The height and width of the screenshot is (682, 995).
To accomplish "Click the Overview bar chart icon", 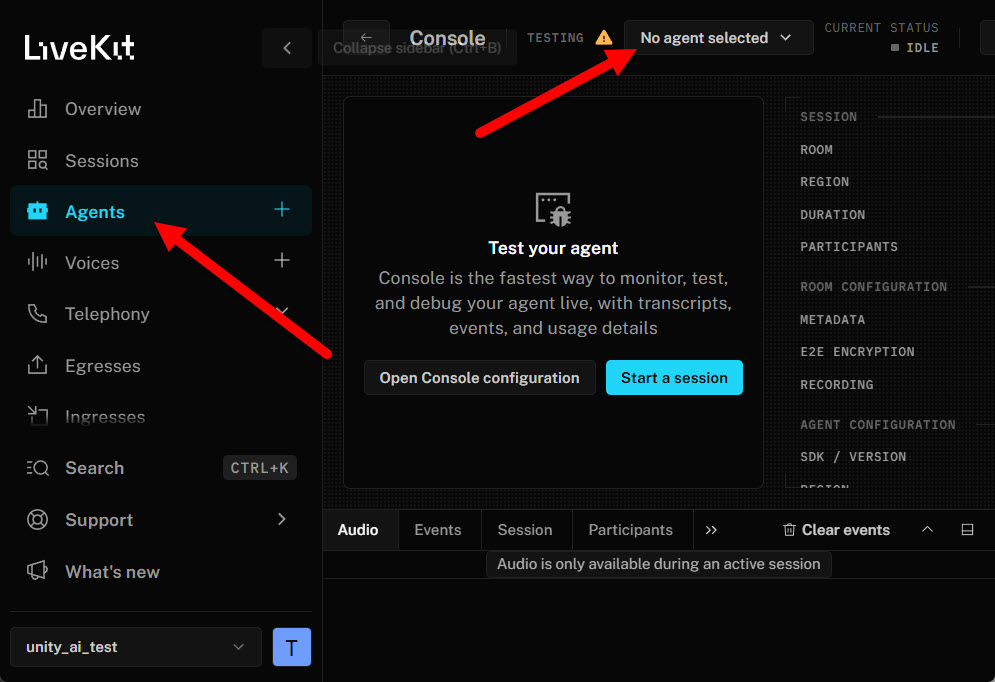I will [x=37, y=109].
